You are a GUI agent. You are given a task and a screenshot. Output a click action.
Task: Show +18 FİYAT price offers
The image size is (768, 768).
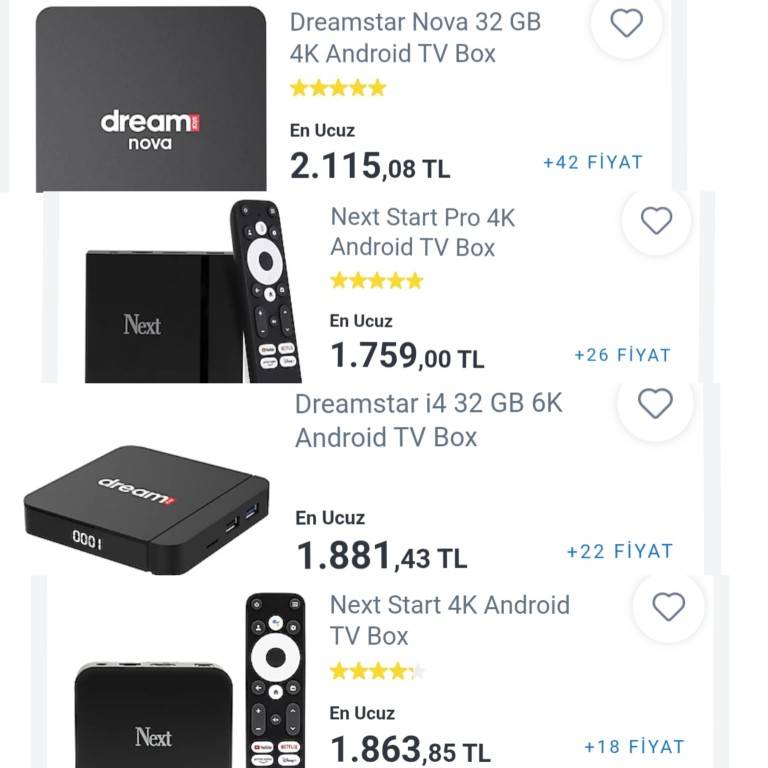634,747
